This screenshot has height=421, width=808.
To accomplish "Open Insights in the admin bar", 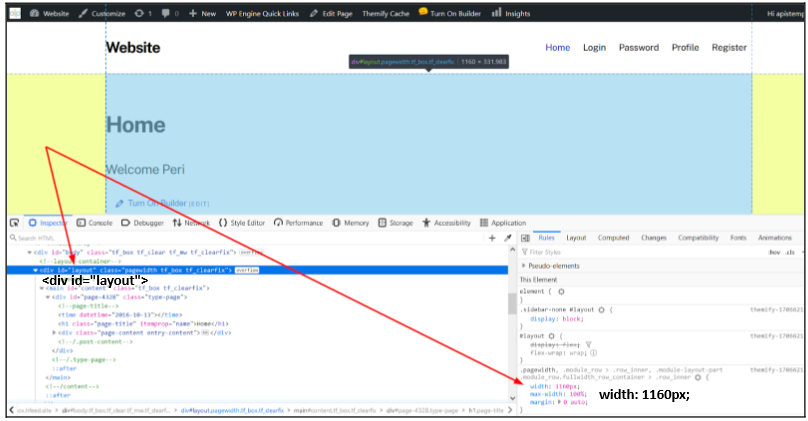I will (x=511, y=13).
